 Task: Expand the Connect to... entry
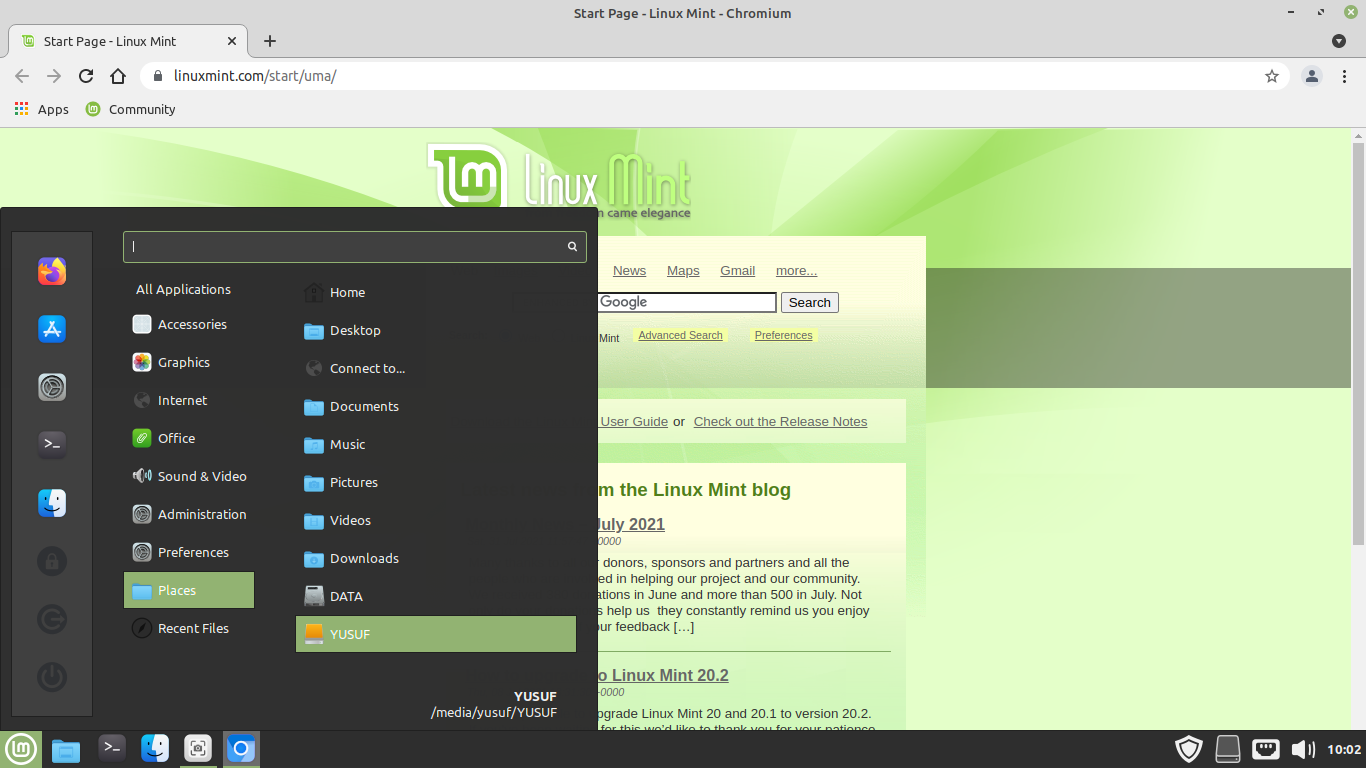pyautogui.click(x=366, y=368)
